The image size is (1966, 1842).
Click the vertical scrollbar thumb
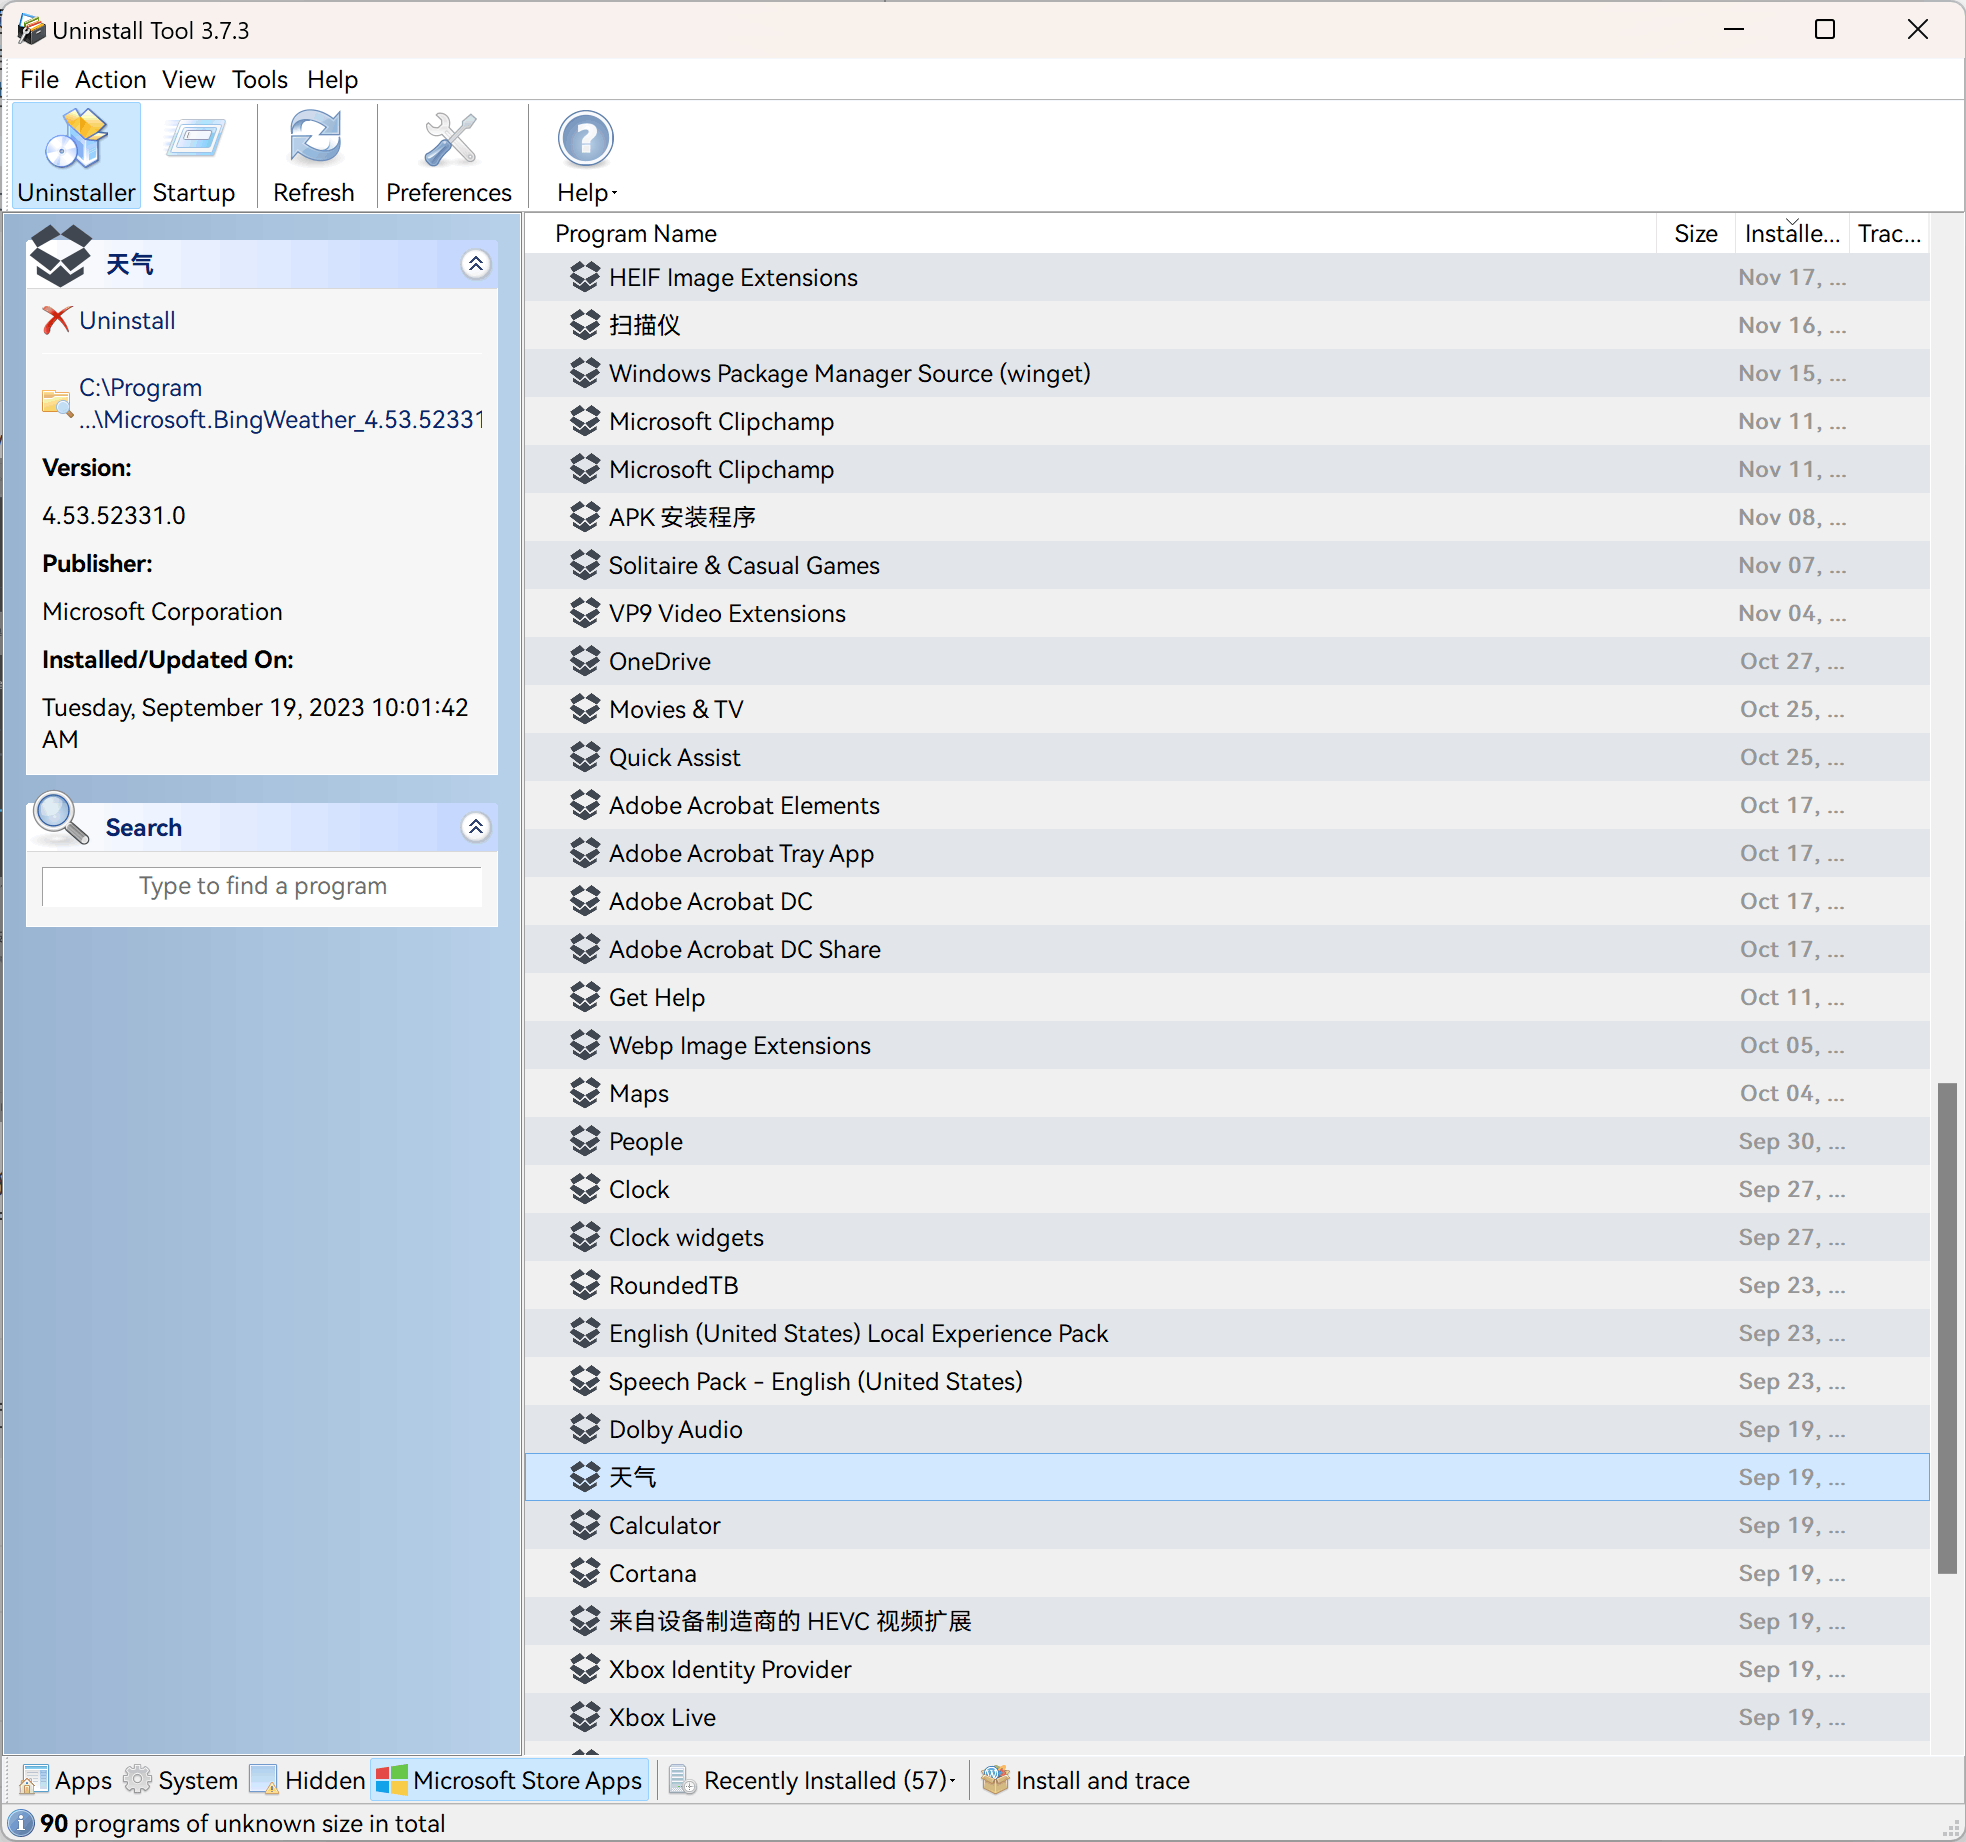(1946, 1326)
